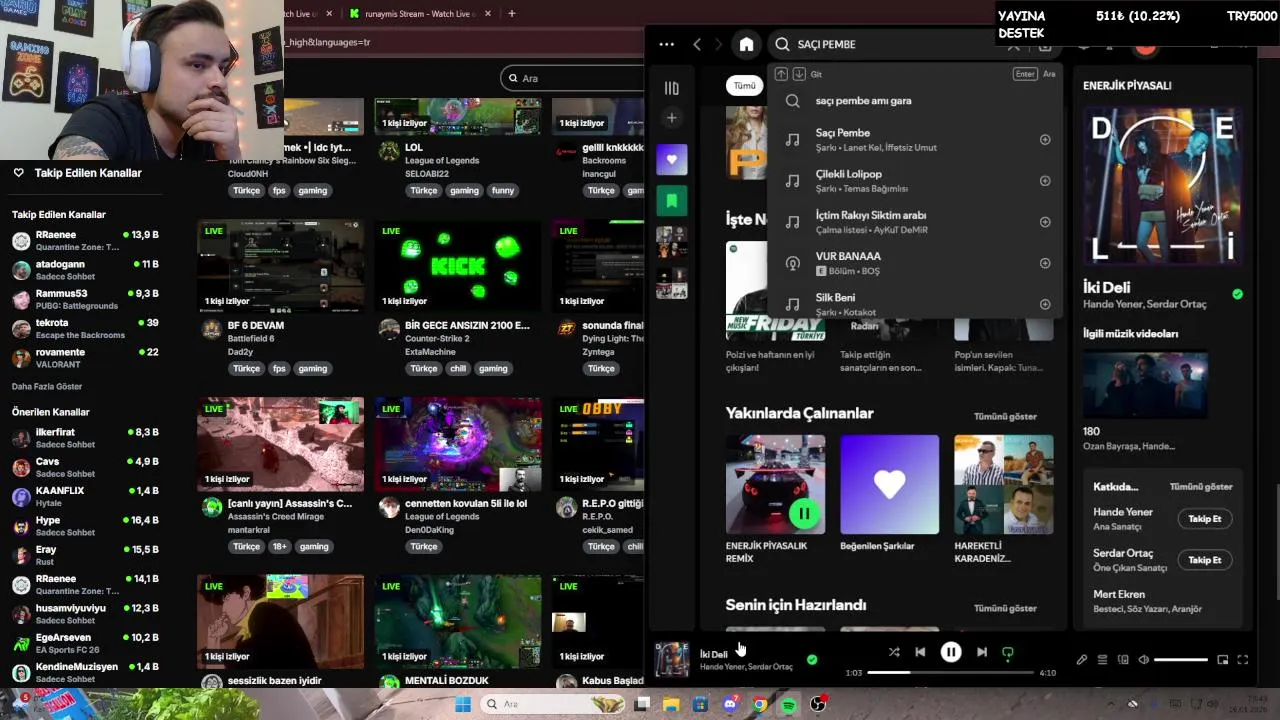Toggle the lyrics microphone icon

coord(1081,660)
